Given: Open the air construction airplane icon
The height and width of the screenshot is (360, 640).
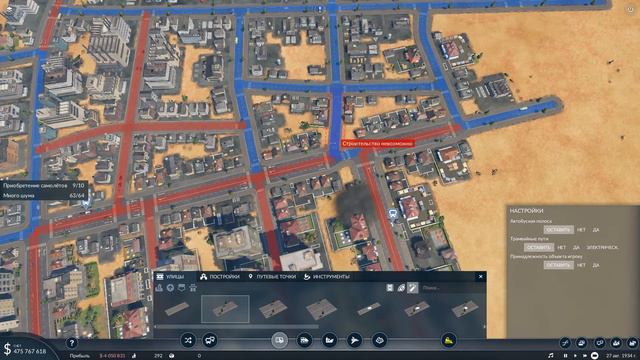Looking at the screenshot, I should pos(354,340).
